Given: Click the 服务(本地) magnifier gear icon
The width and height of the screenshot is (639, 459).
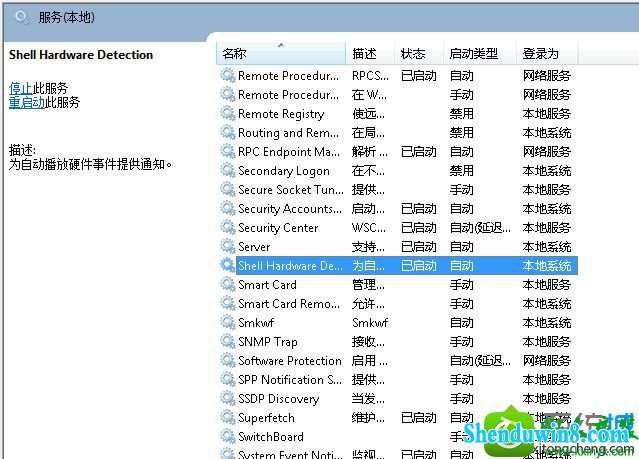Looking at the screenshot, I should (x=22, y=18).
